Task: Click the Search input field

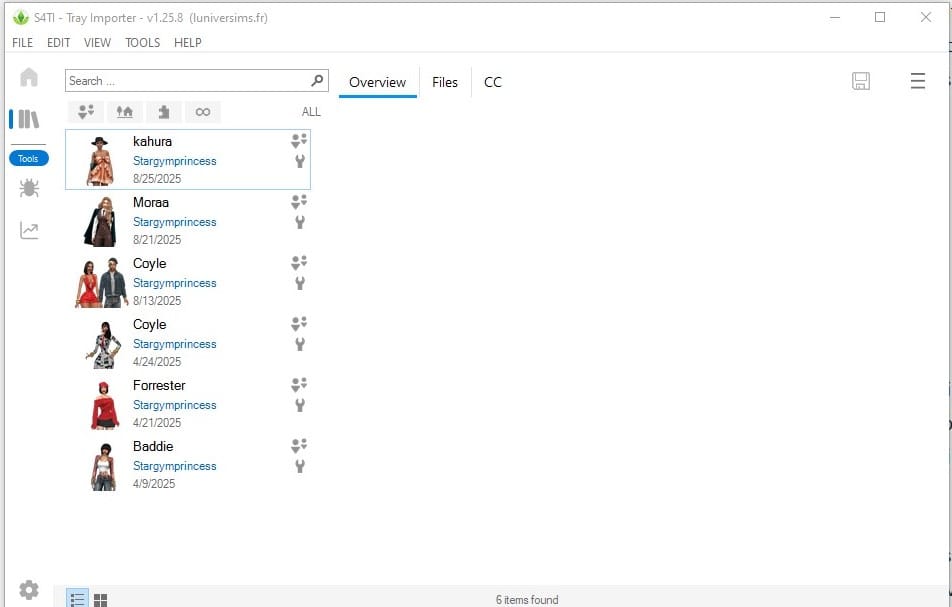Action: coord(185,81)
